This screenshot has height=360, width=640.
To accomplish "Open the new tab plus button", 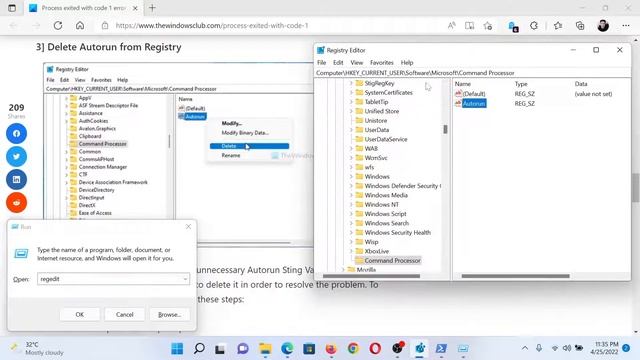I will click(152, 8).
